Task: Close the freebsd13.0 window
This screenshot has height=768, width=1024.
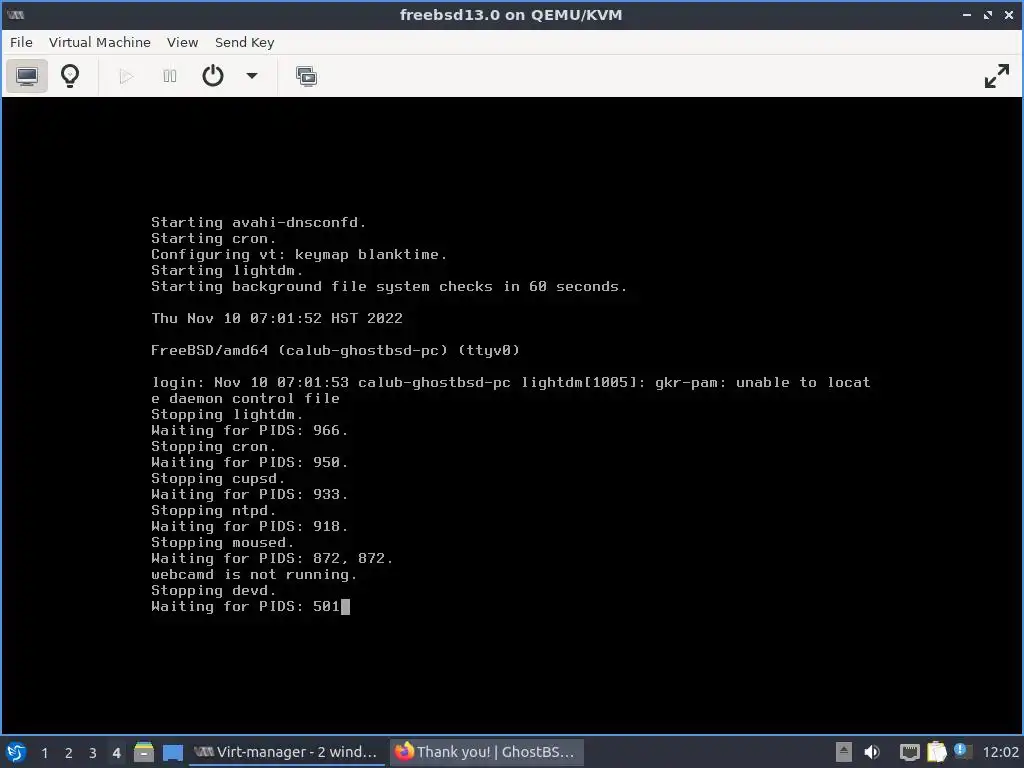Action: tap(1008, 14)
